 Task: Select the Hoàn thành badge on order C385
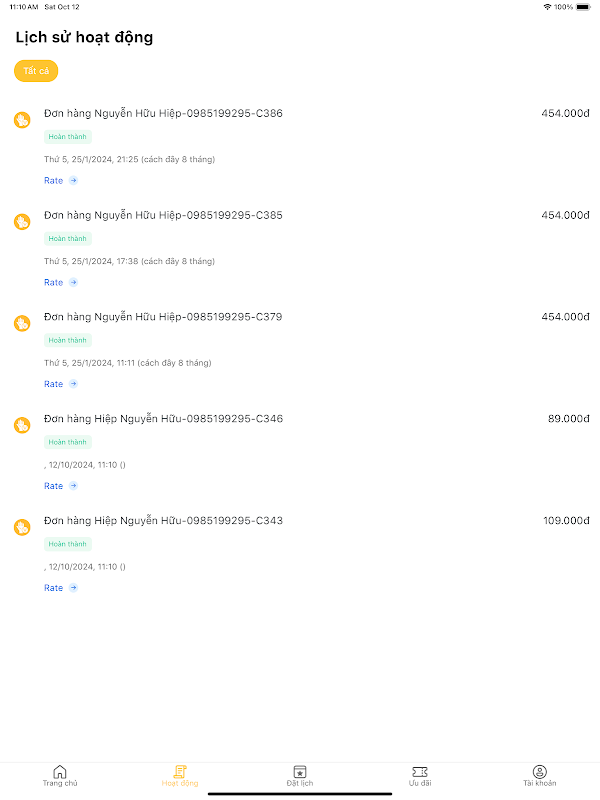pos(68,239)
